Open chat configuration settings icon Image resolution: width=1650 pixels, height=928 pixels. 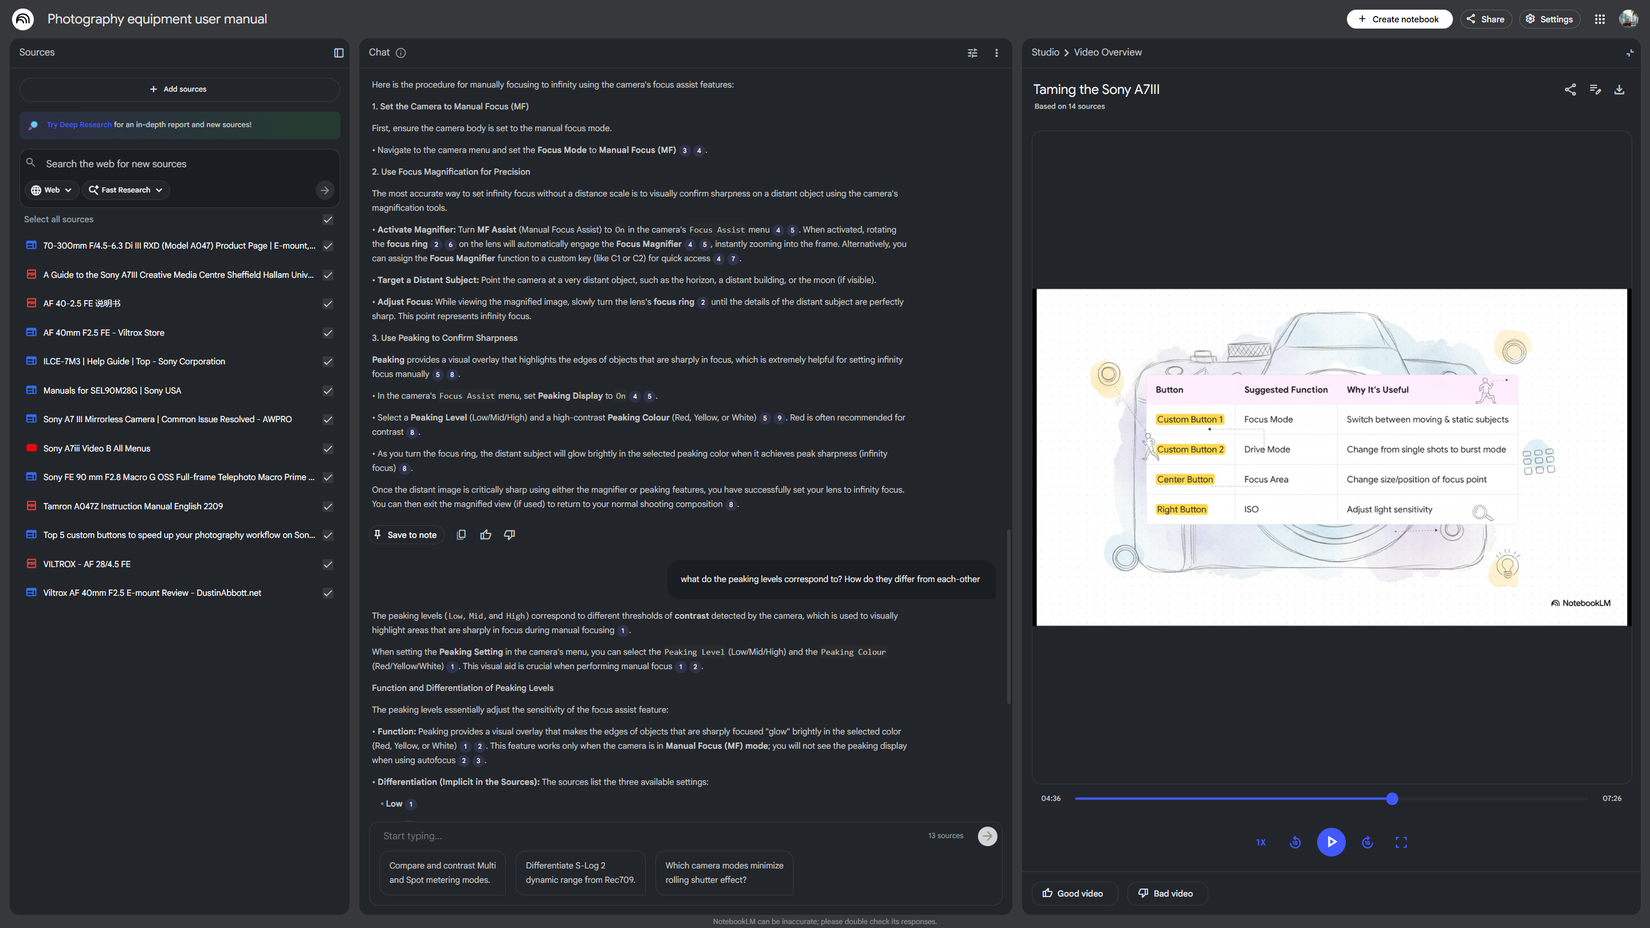(972, 53)
